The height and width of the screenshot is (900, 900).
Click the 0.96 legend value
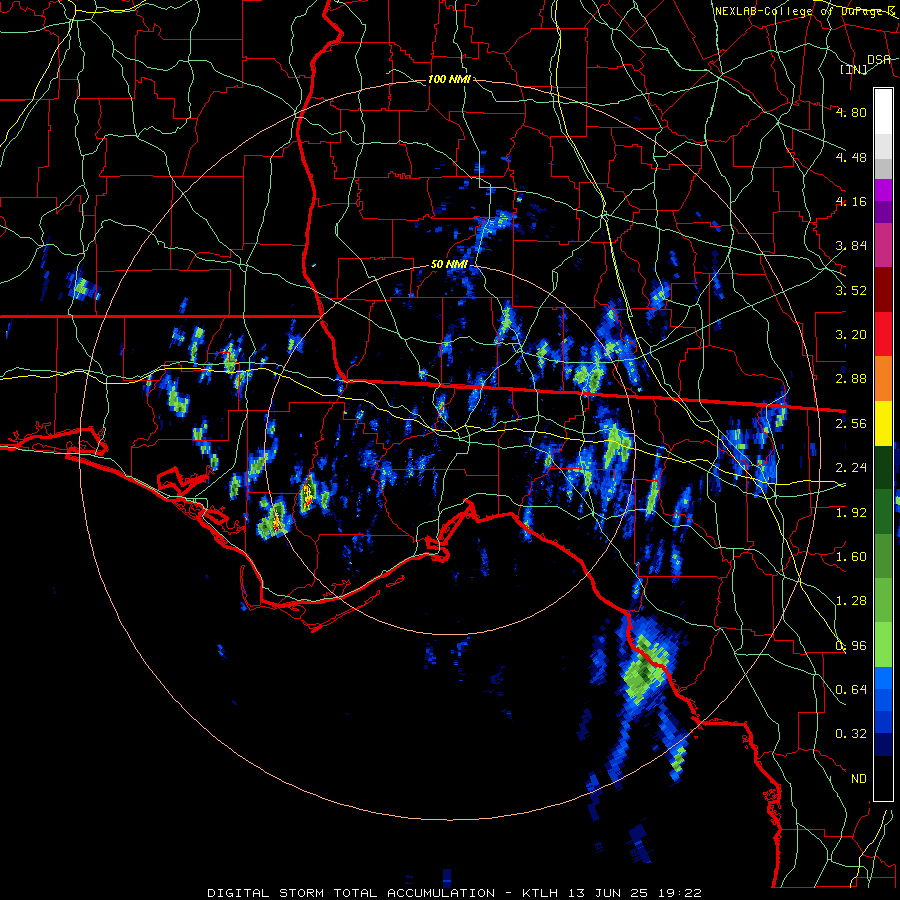[x=851, y=646]
